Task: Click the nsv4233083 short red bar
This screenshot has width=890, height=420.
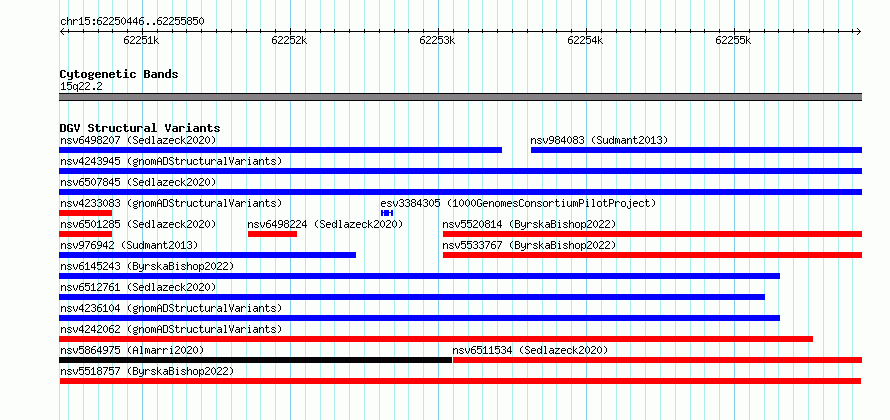Action: coord(86,213)
